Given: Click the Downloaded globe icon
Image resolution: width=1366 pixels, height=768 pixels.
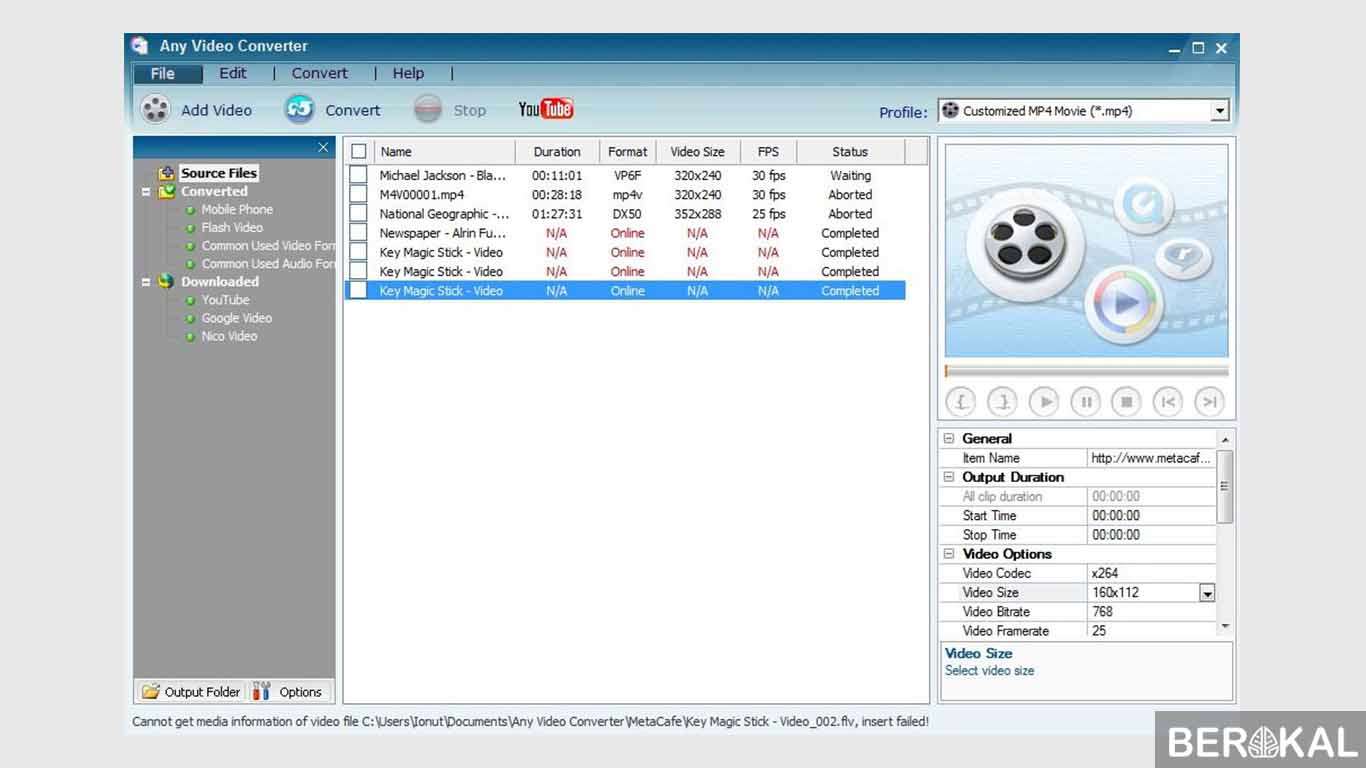Looking at the screenshot, I should 167,282.
